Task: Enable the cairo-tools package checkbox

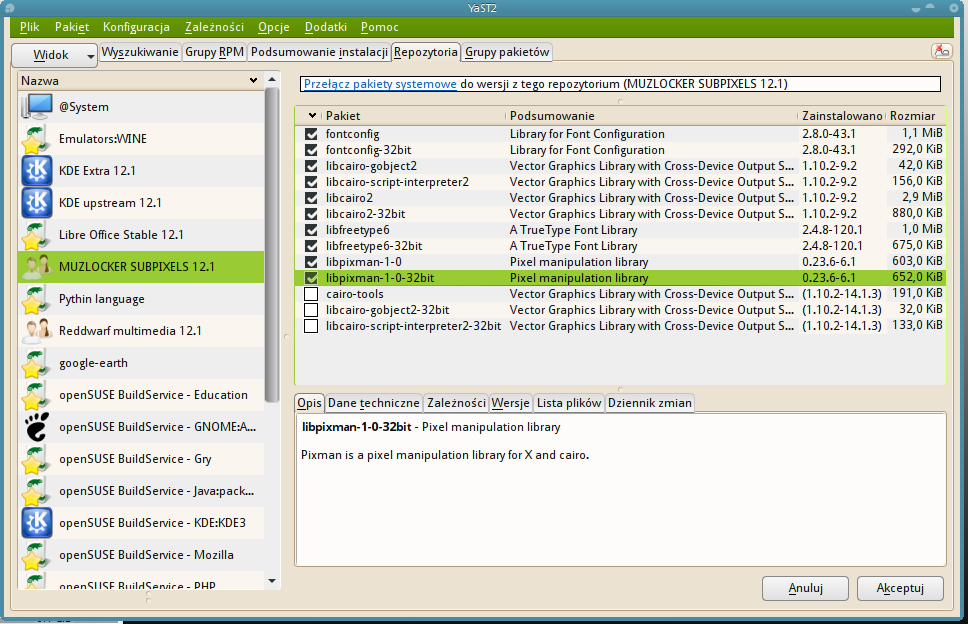Action: 309,293
